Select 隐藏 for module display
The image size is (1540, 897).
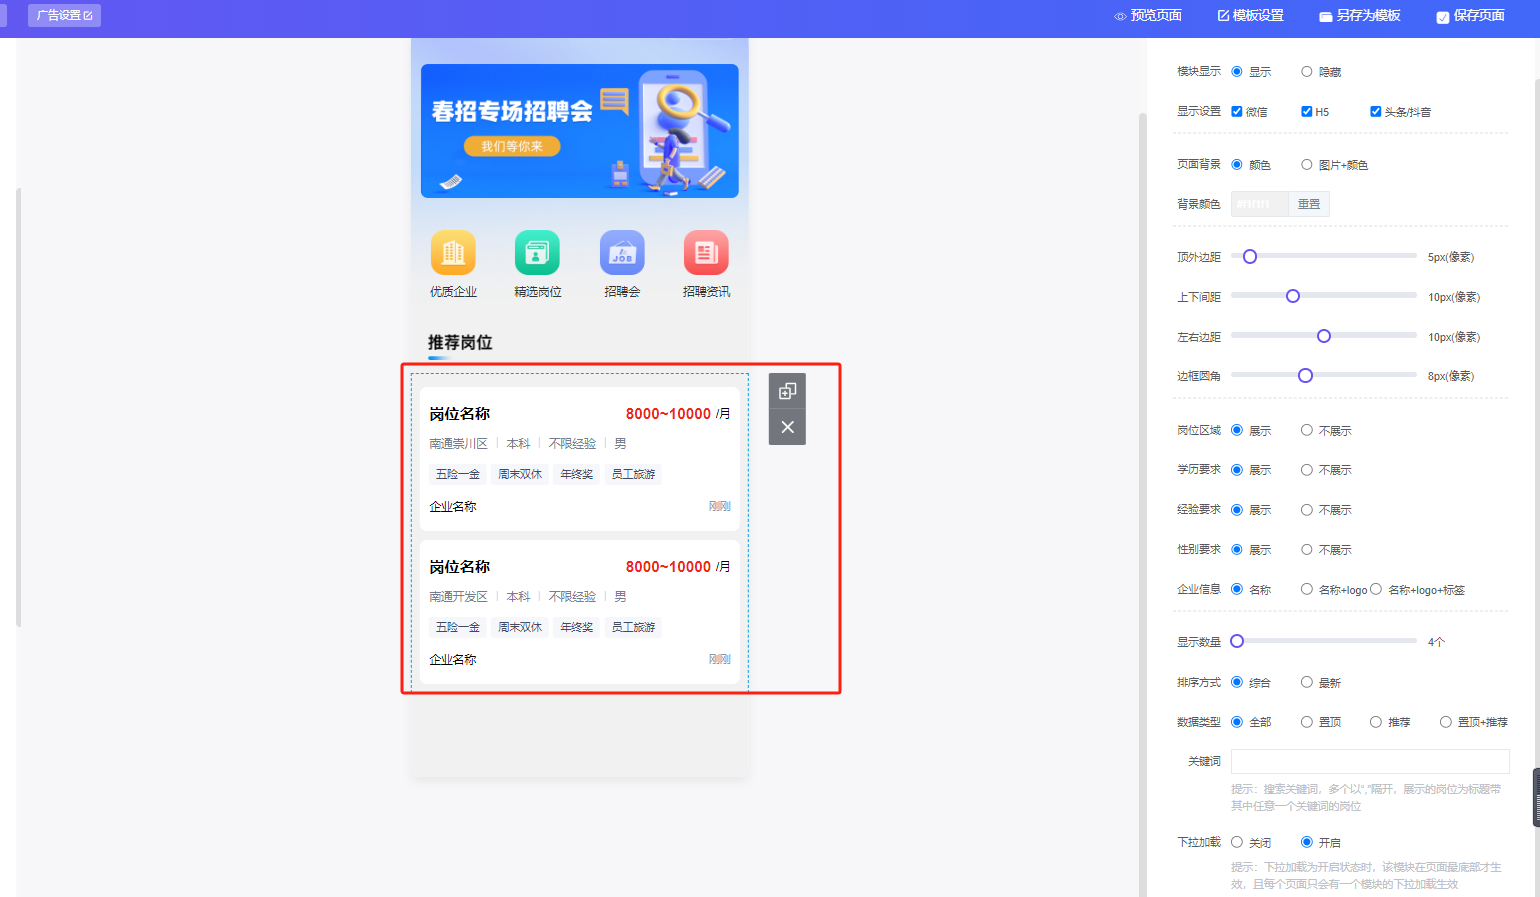click(x=1307, y=72)
